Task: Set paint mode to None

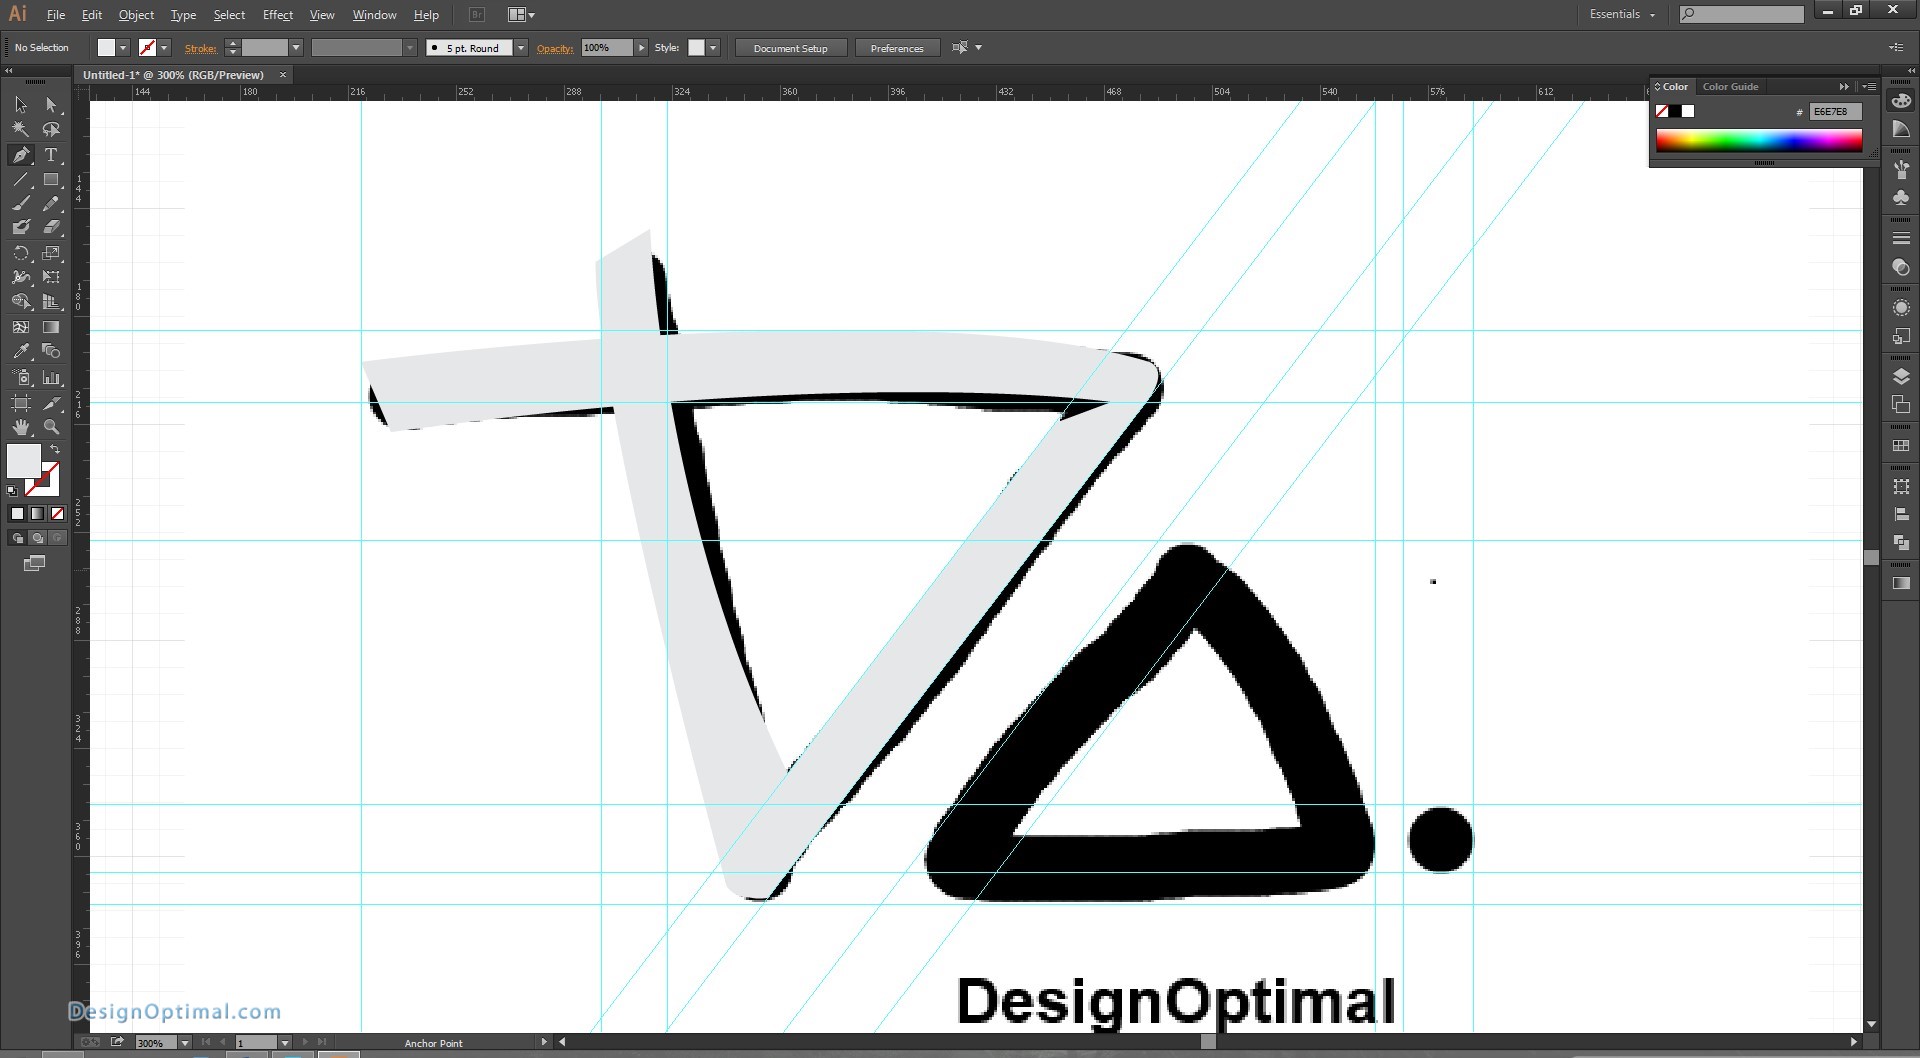Action: [x=57, y=514]
